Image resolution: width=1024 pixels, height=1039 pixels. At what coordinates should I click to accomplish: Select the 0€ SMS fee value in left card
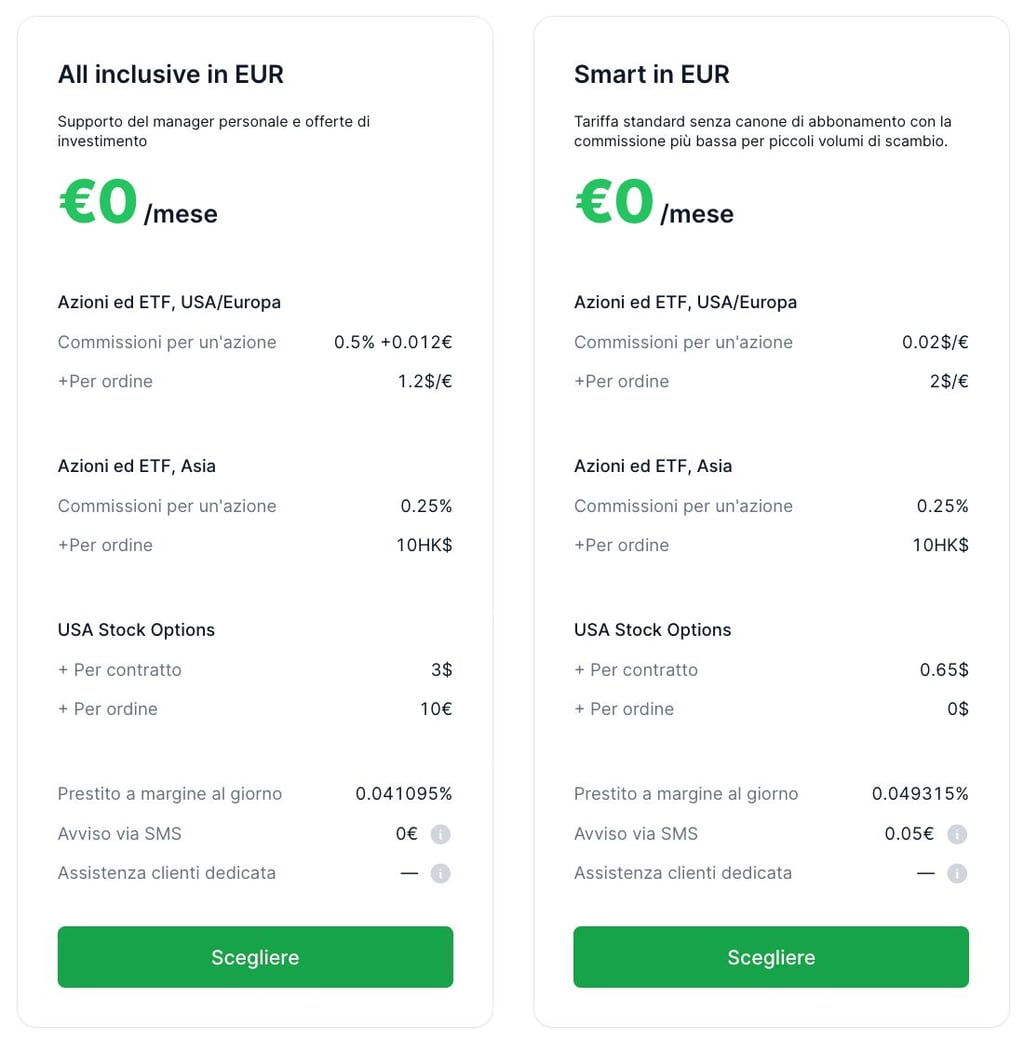(x=406, y=834)
